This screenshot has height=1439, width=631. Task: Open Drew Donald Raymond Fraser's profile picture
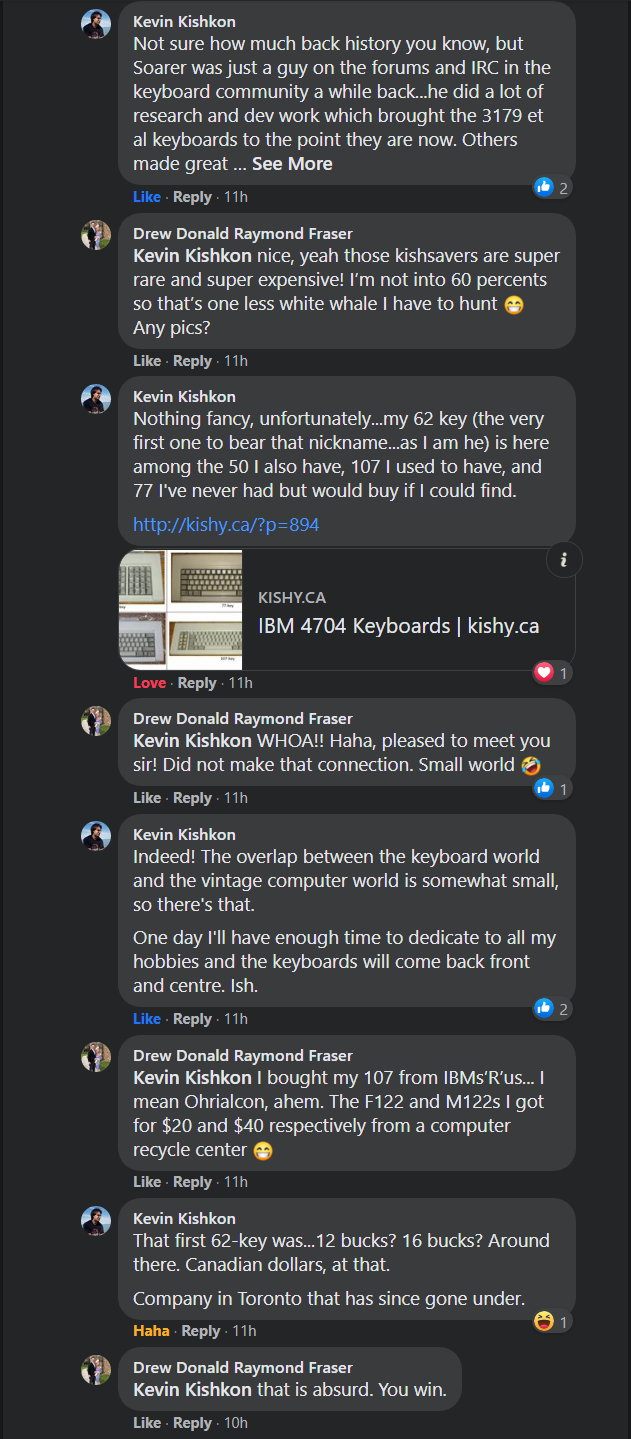click(x=97, y=236)
